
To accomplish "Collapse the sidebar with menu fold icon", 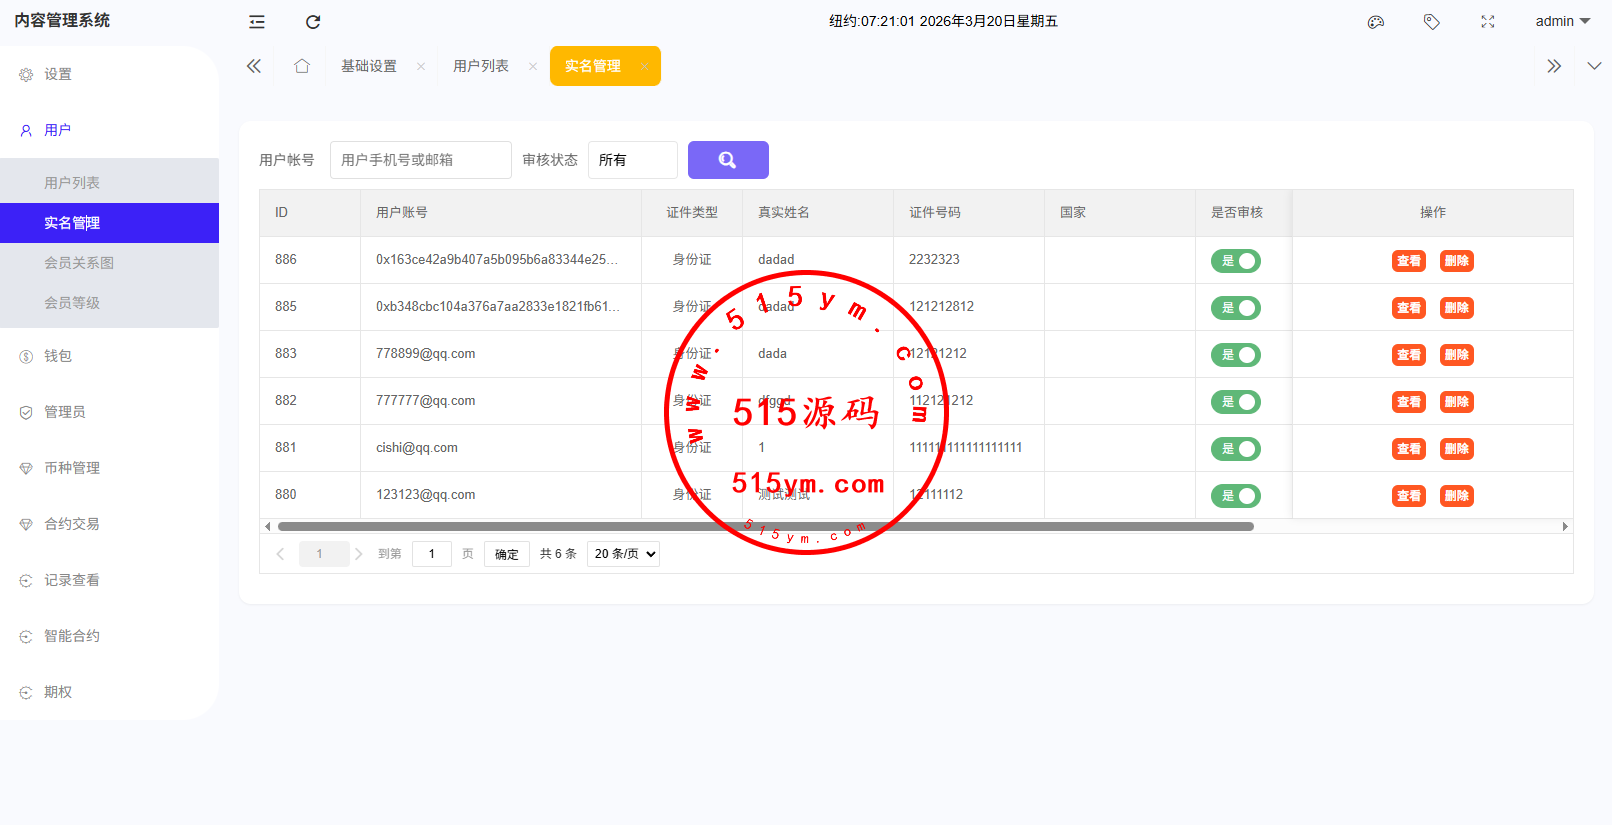I will click(x=257, y=22).
